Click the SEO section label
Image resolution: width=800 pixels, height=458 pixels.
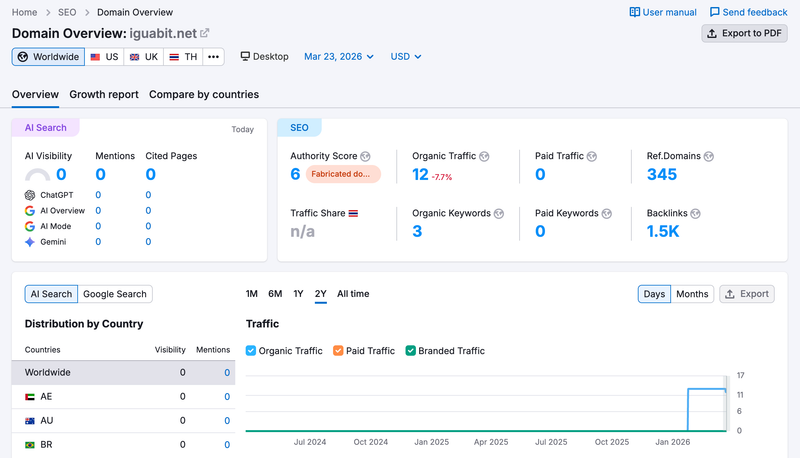pyautogui.click(x=299, y=128)
